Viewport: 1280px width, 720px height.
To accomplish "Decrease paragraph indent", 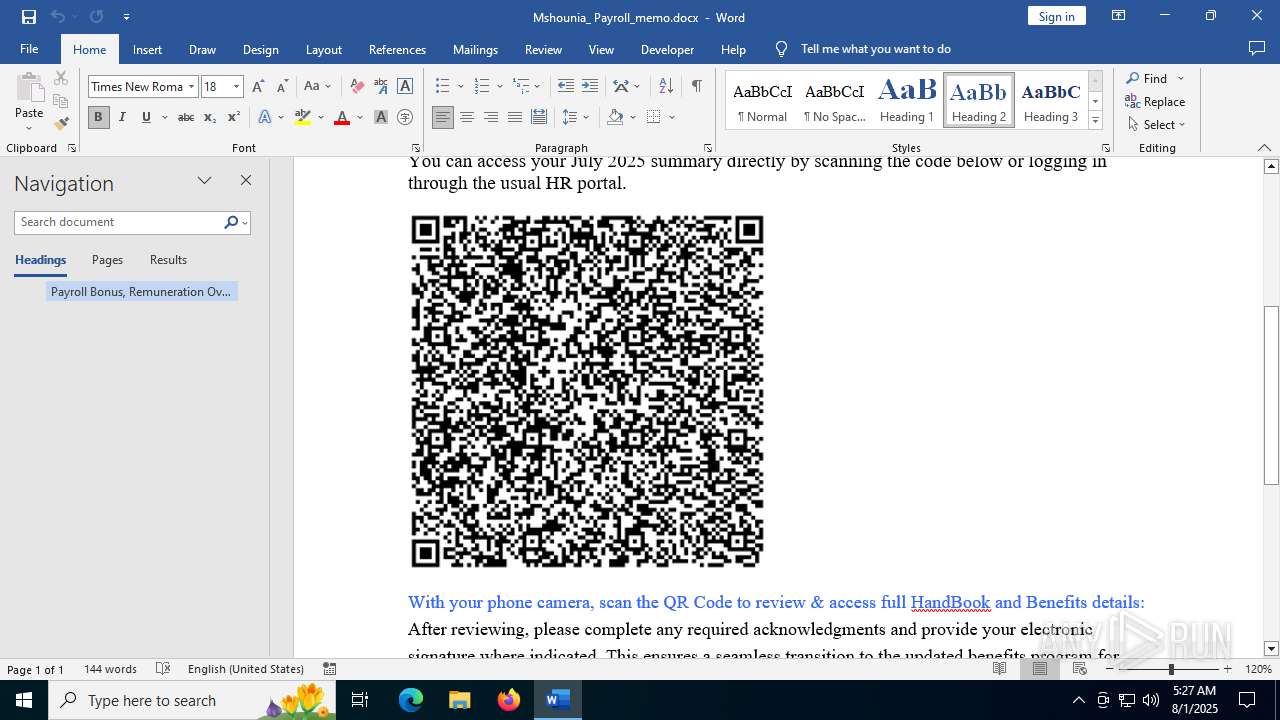I will pyautogui.click(x=566, y=86).
